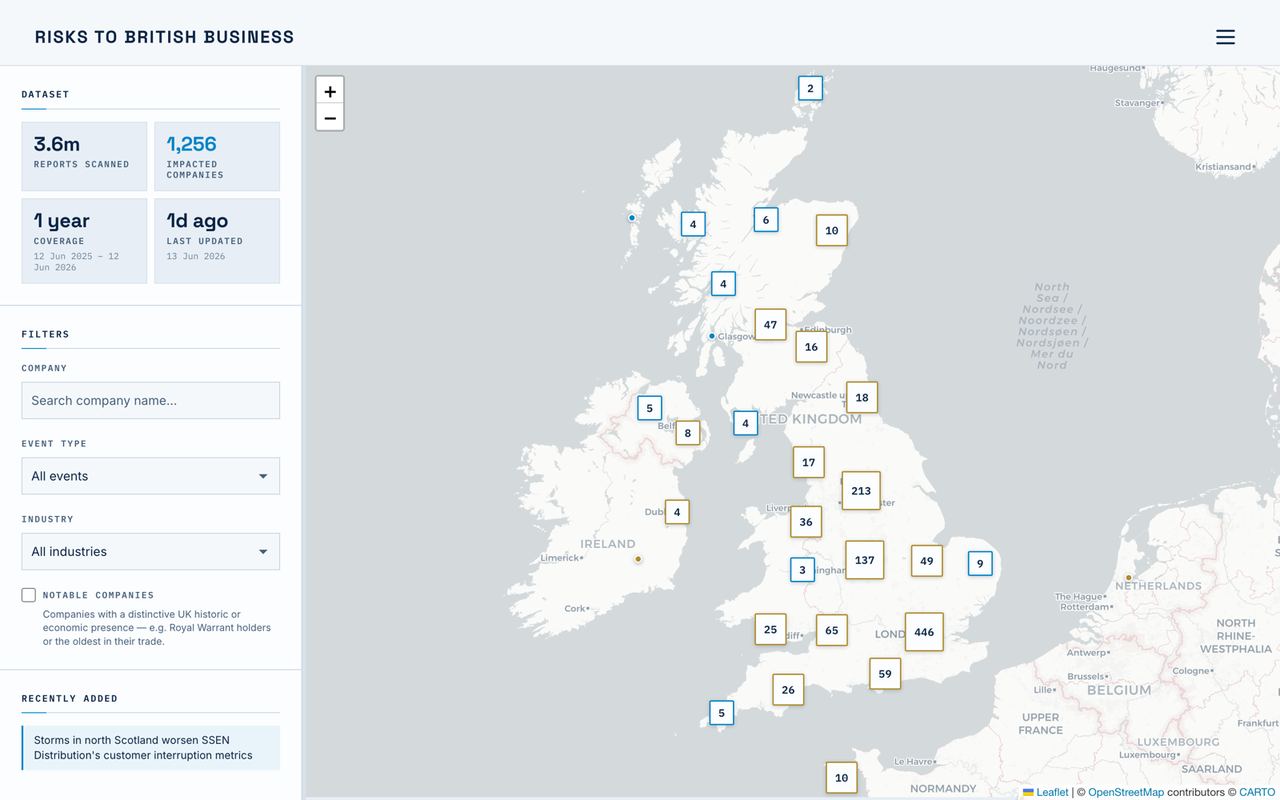Open the CARTO attribution link

[x=1257, y=792]
